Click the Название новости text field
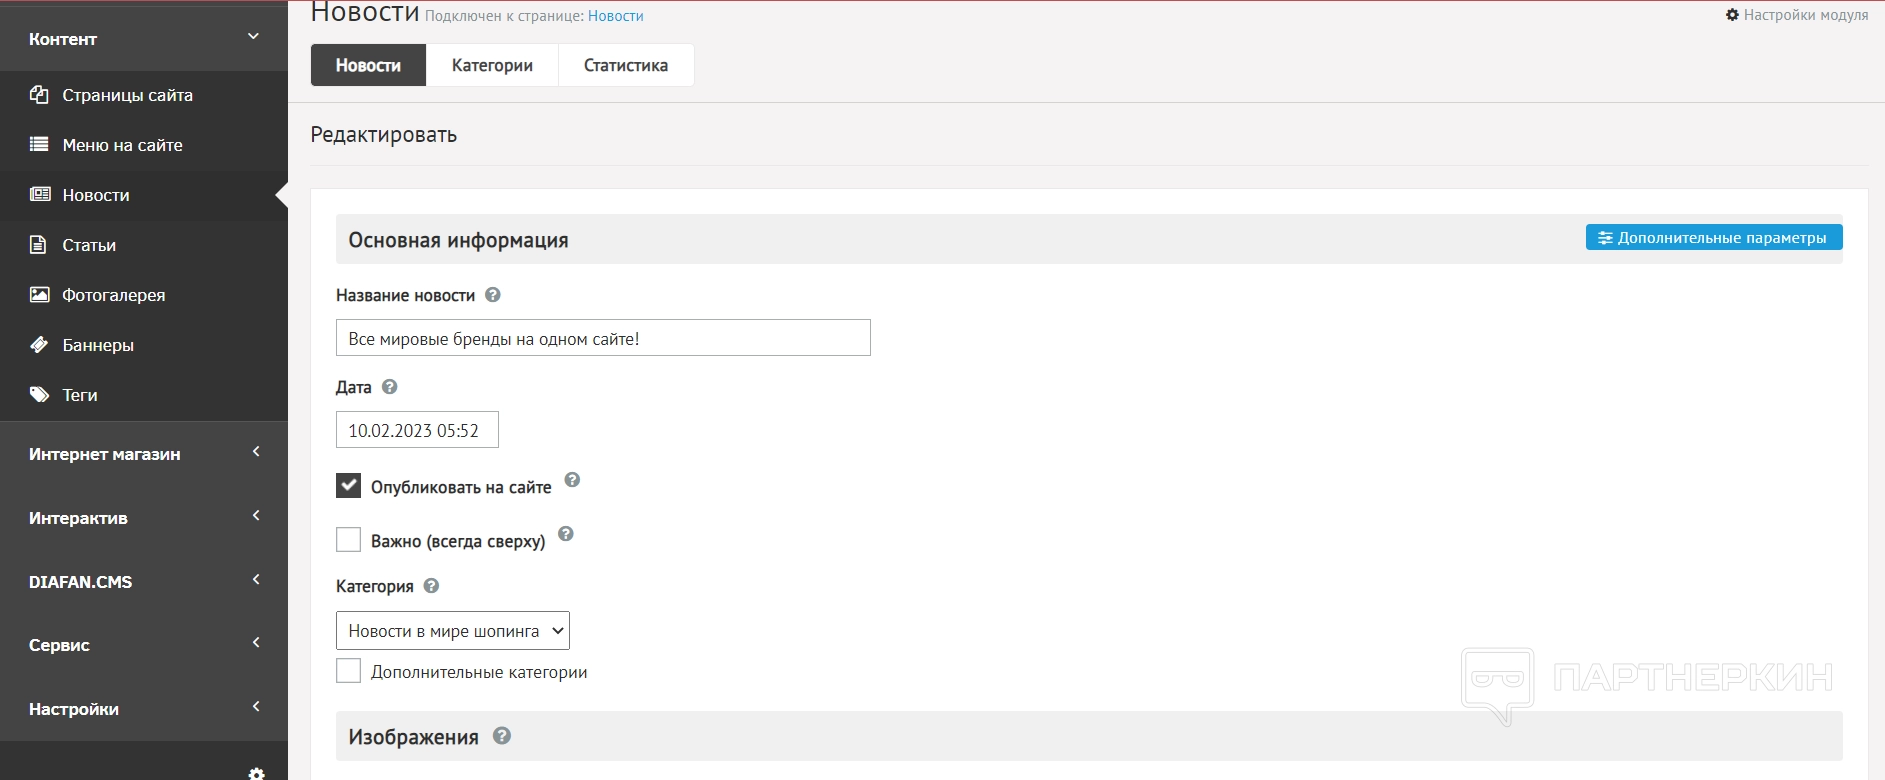Viewport: 1885px width, 780px height. click(603, 338)
